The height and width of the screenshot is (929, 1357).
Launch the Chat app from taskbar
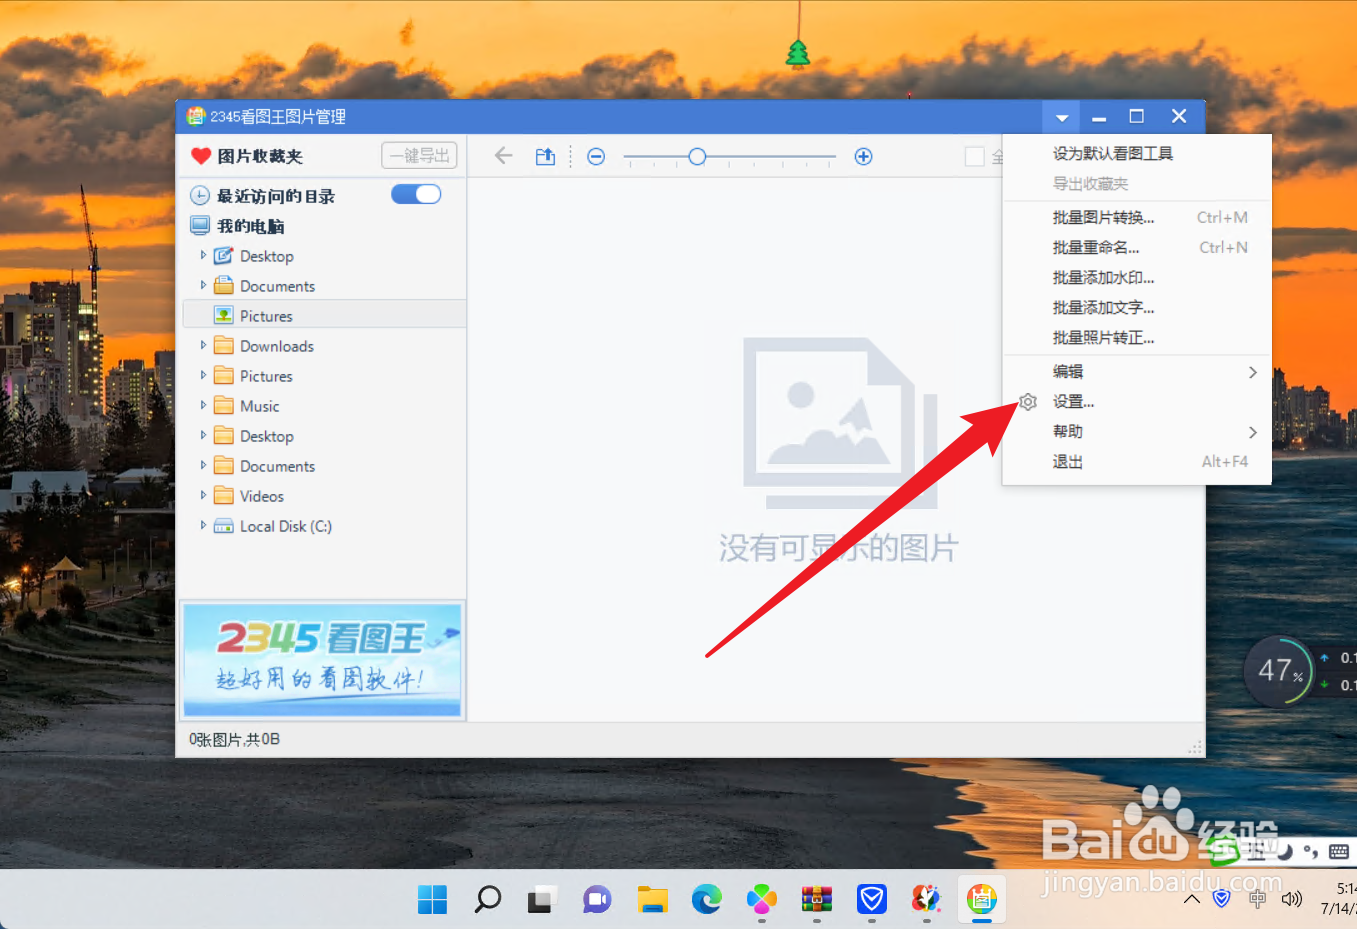click(x=597, y=899)
